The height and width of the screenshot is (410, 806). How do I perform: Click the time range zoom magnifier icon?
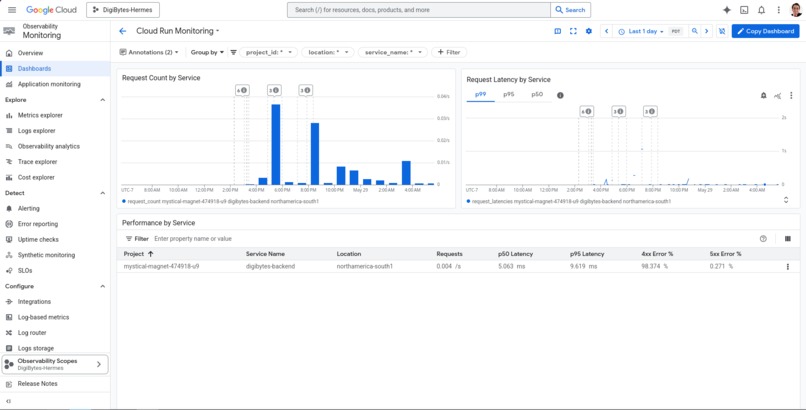pyautogui.click(x=694, y=31)
